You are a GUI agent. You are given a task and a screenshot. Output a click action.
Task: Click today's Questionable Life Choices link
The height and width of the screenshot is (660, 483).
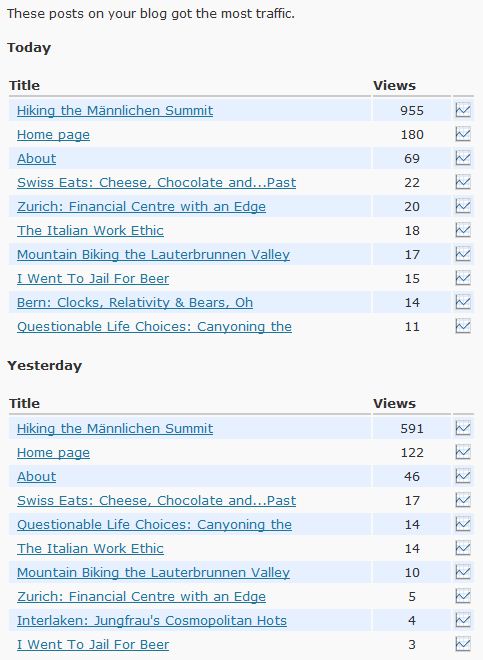154,327
